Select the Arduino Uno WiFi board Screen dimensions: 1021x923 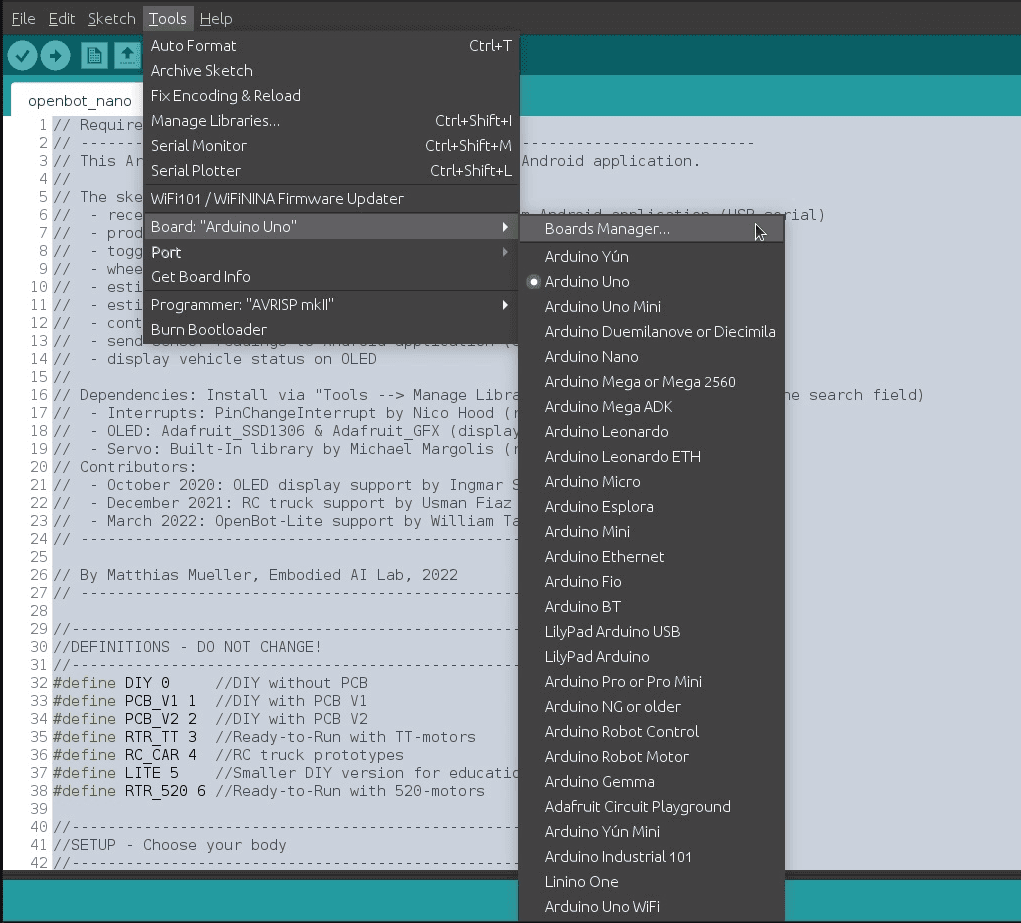652,907
